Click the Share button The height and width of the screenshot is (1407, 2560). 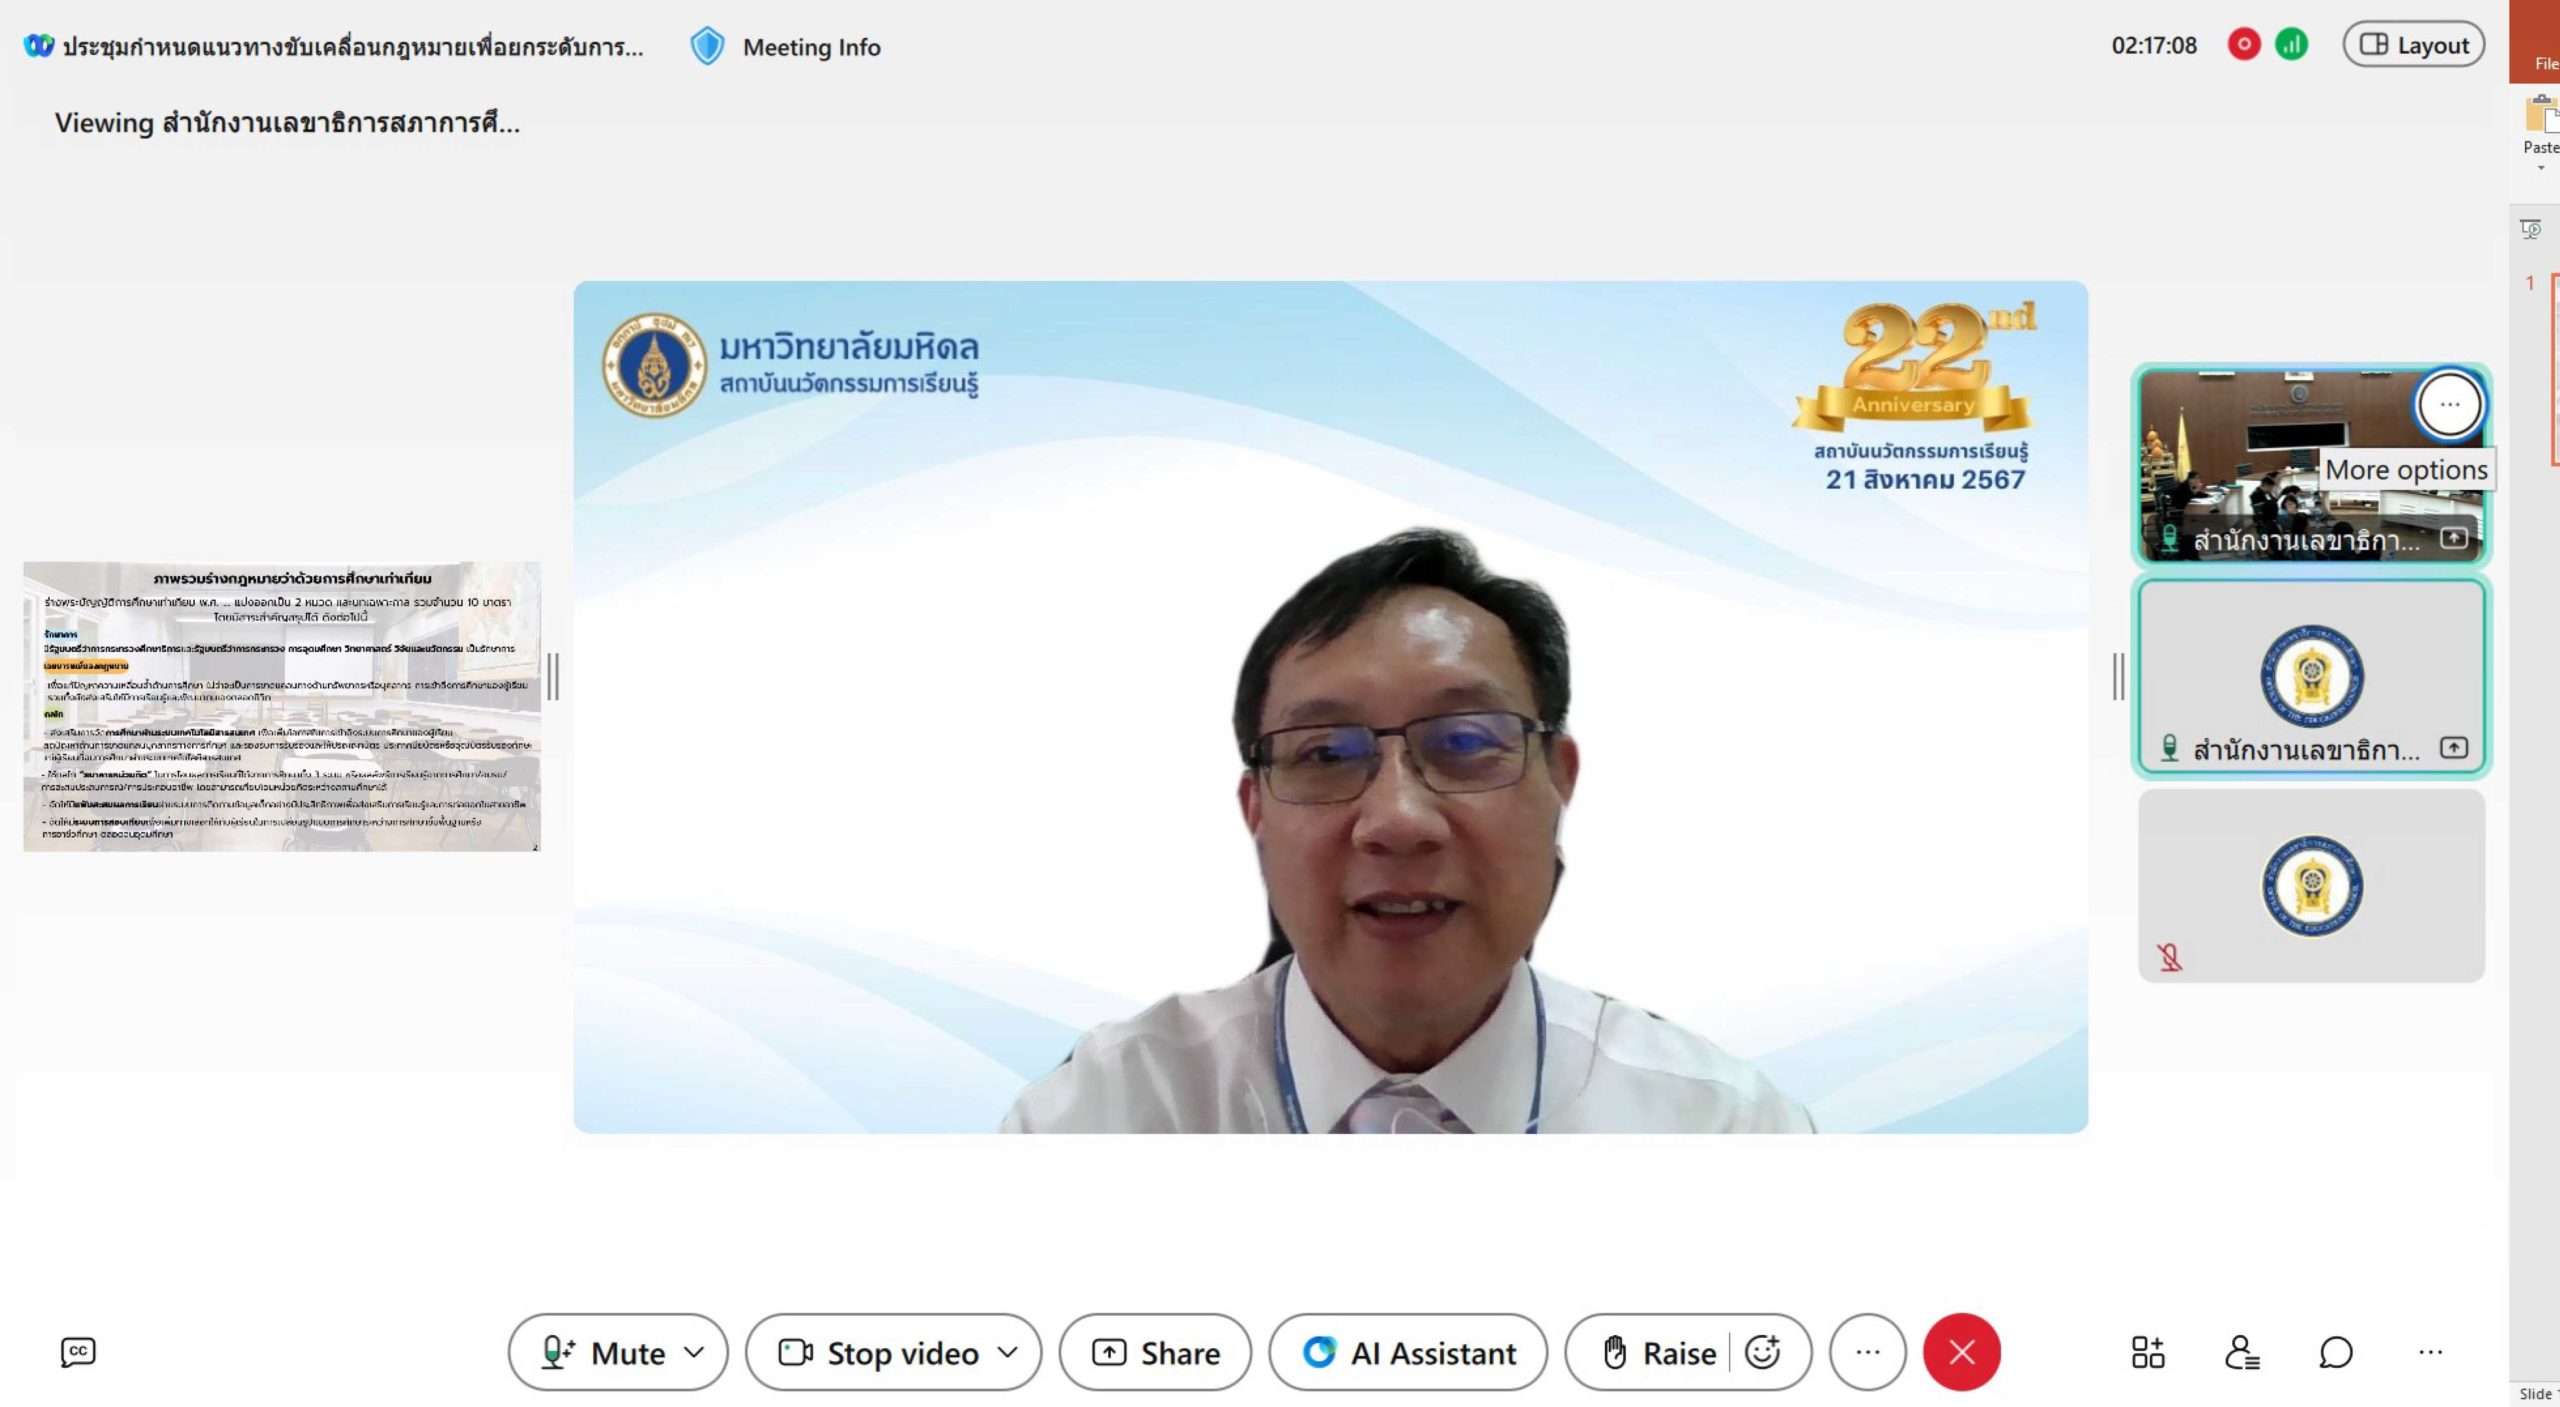pos(1155,1352)
